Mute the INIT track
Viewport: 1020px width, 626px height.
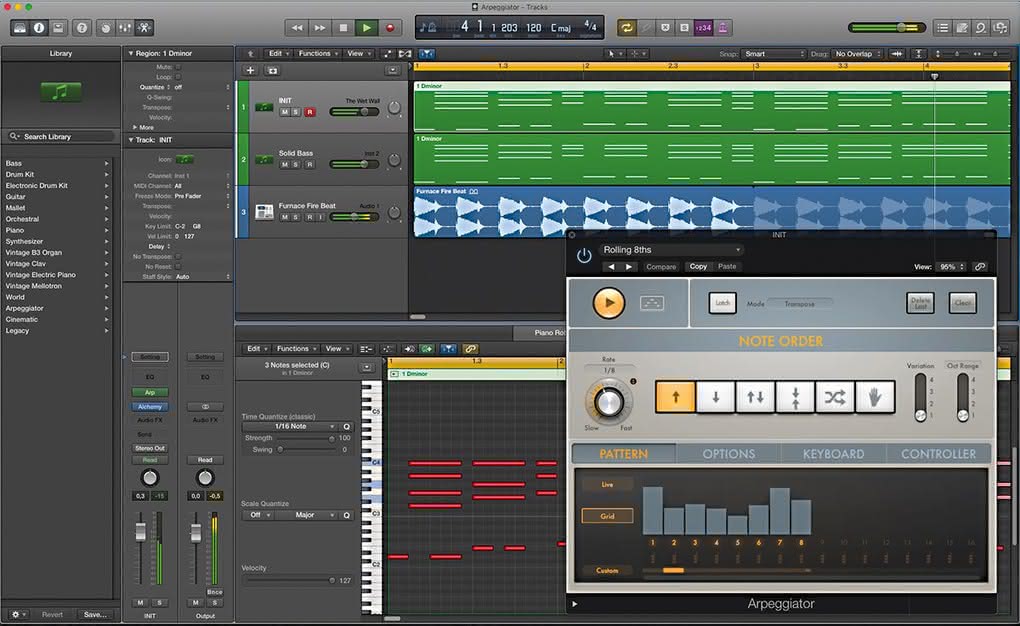pyautogui.click(x=284, y=112)
